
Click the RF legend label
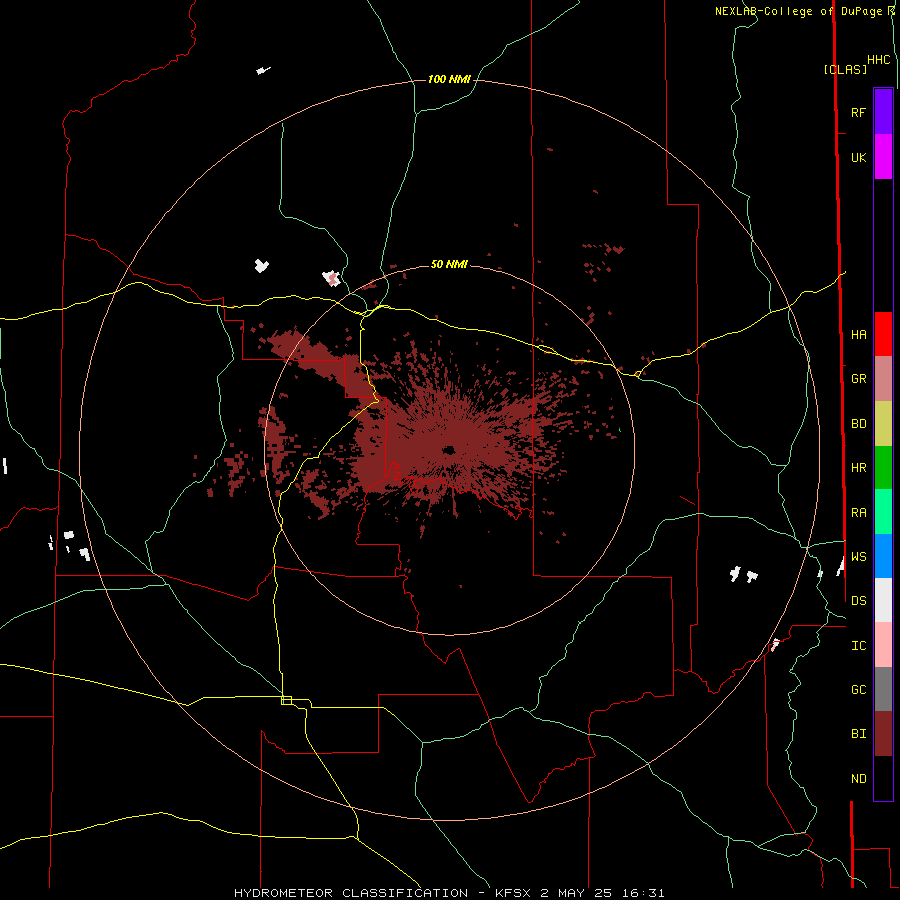click(x=858, y=112)
